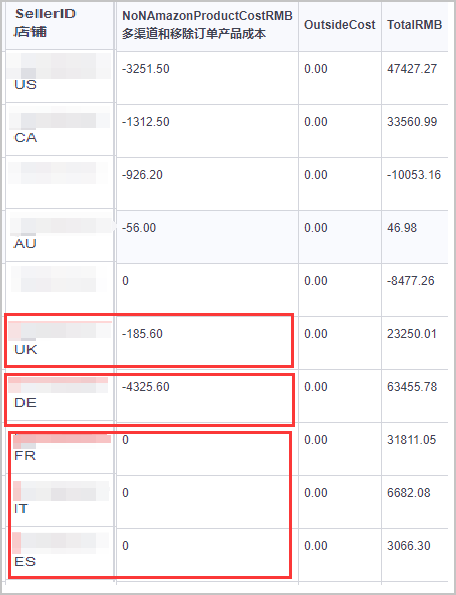Click the -1312.50 cost value
This screenshot has height=595, width=456.
pyautogui.click(x=146, y=122)
